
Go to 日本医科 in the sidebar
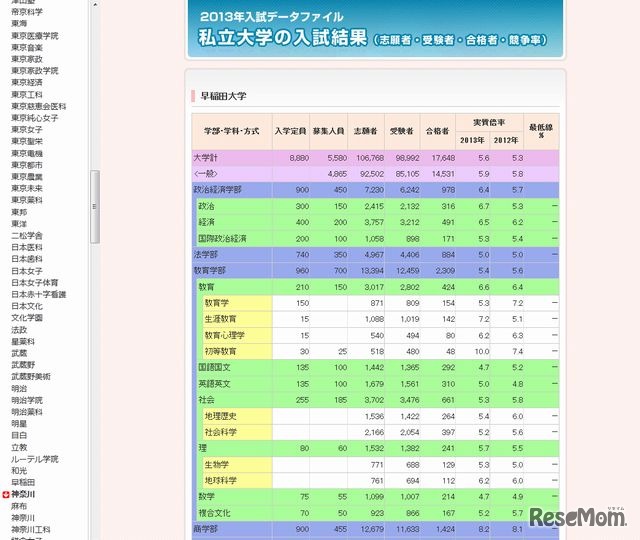[27, 247]
